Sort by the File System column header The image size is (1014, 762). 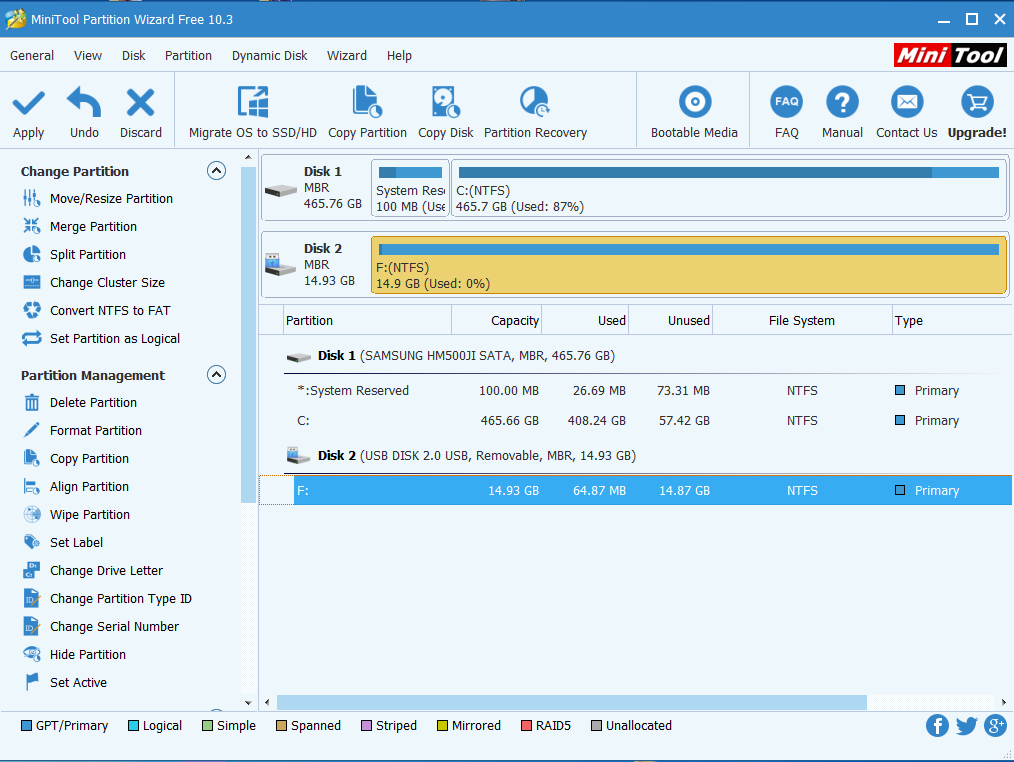click(802, 321)
